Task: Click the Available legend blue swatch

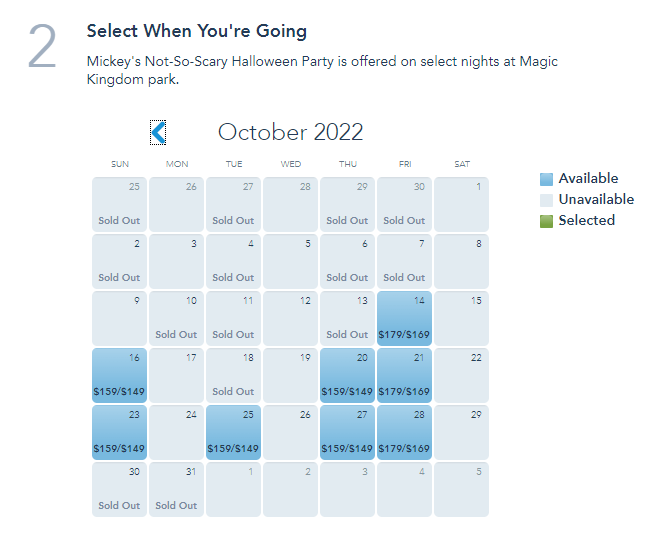Action: pos(546,179)
